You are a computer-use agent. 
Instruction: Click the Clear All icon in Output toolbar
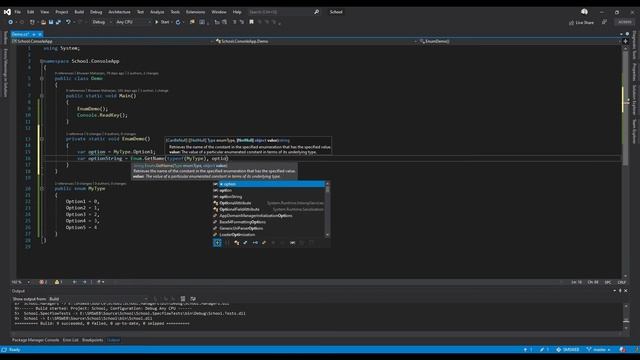183,299
